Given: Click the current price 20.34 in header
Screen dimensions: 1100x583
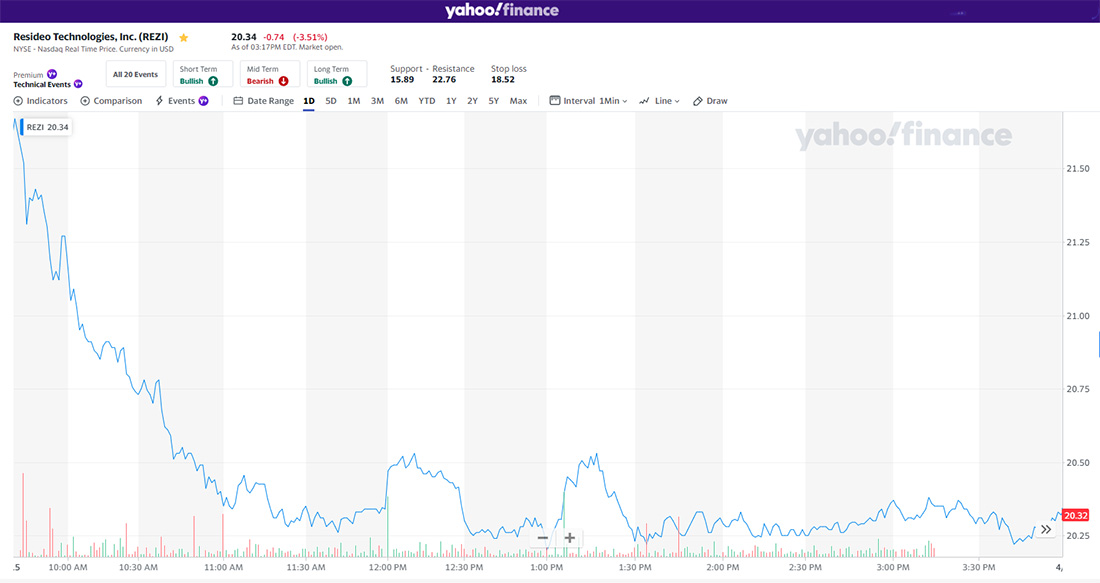Looking at the screenshot, I should click(x=244, y=36).
